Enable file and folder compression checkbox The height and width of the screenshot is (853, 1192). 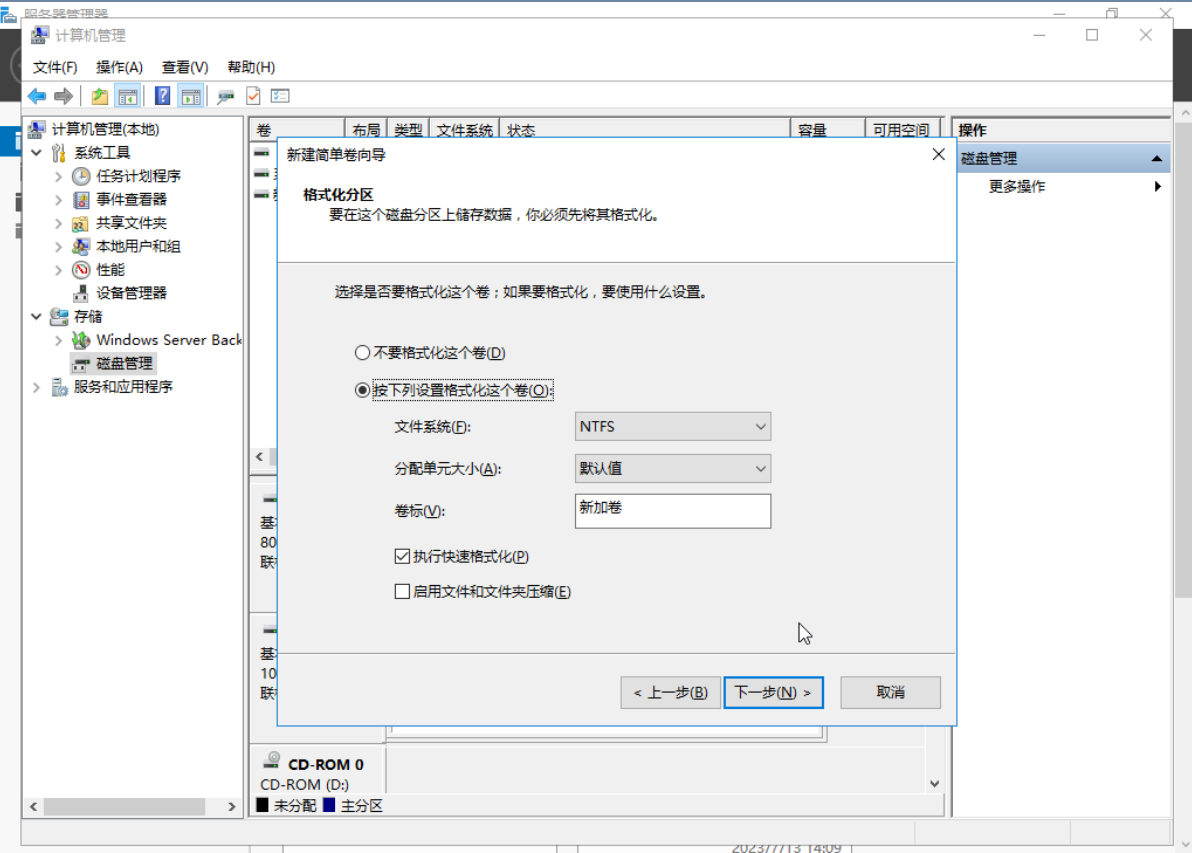point(402,591)
